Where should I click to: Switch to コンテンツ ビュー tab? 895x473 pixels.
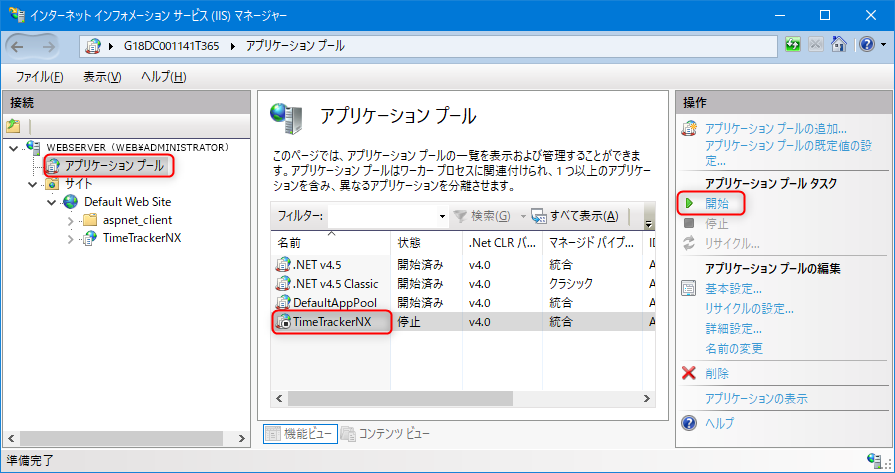386,434
